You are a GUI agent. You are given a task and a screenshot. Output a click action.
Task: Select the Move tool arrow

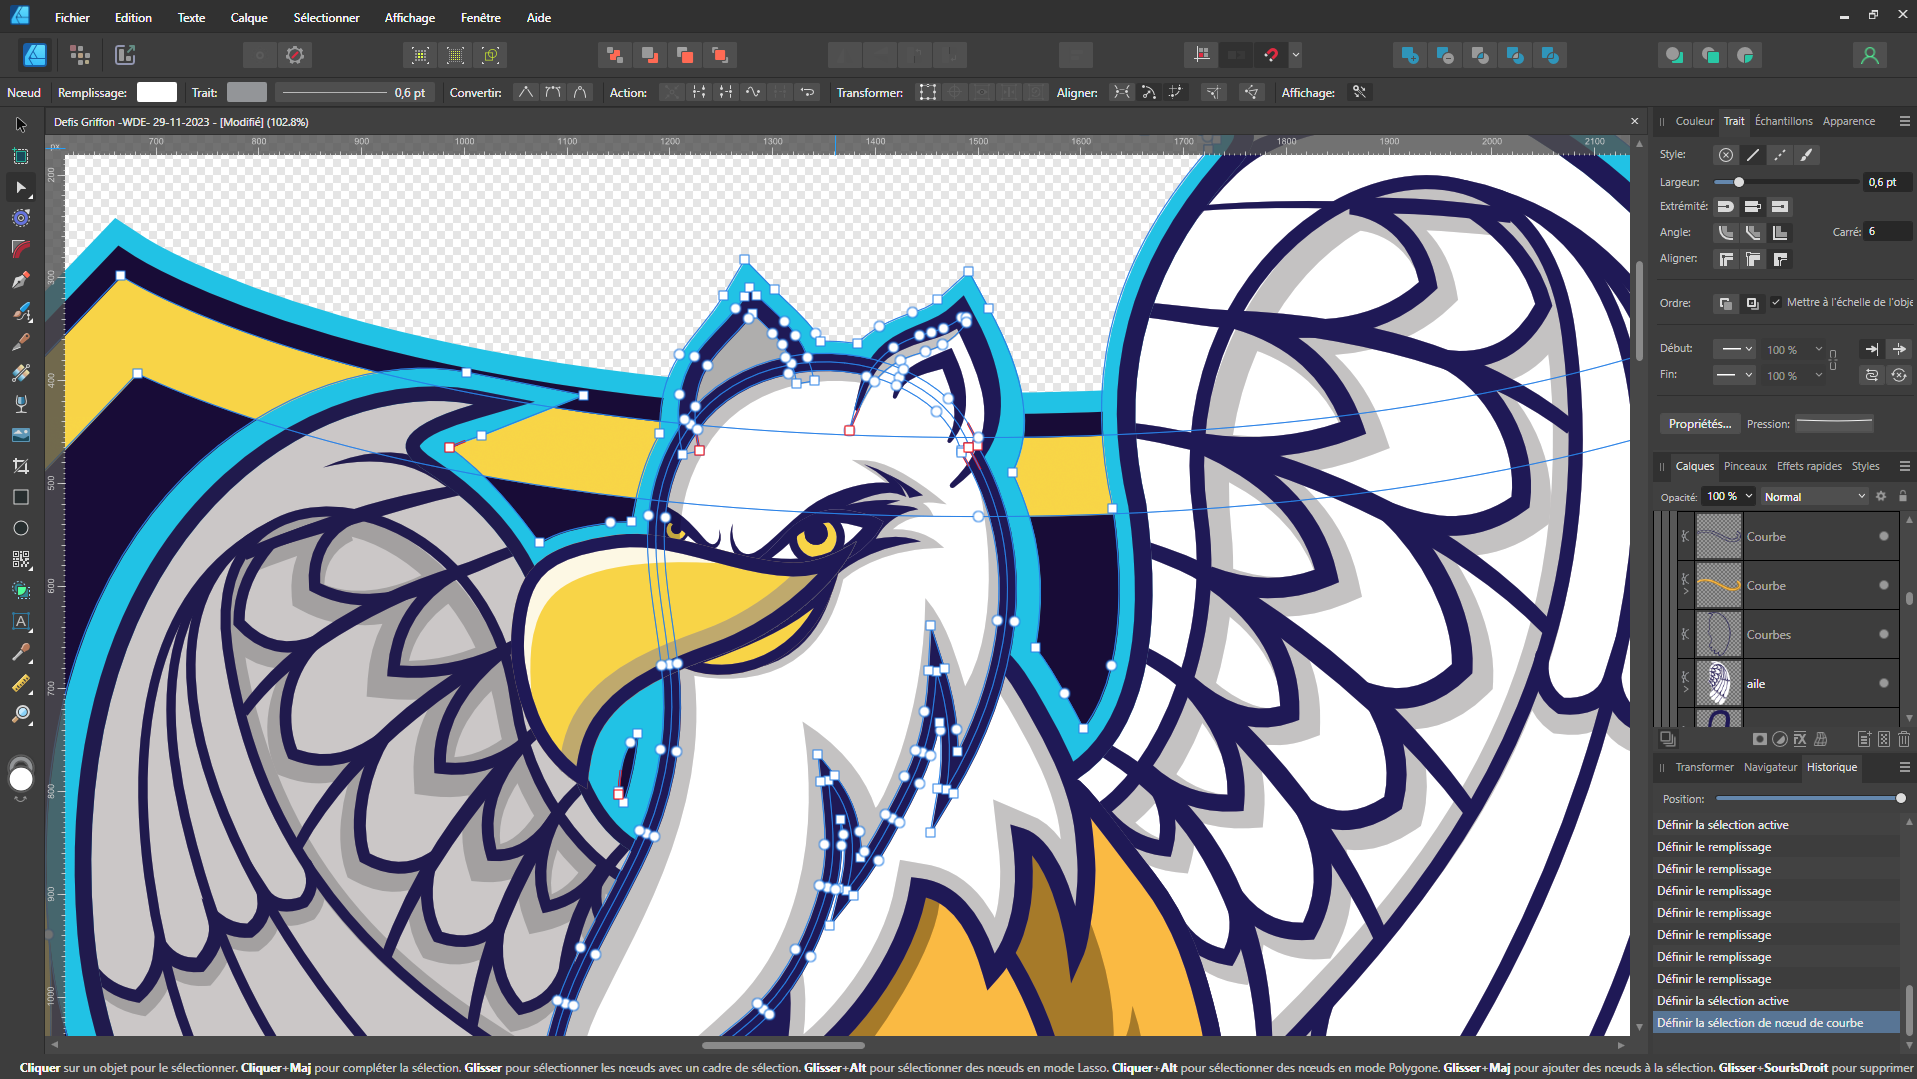[x=20, y=125]
